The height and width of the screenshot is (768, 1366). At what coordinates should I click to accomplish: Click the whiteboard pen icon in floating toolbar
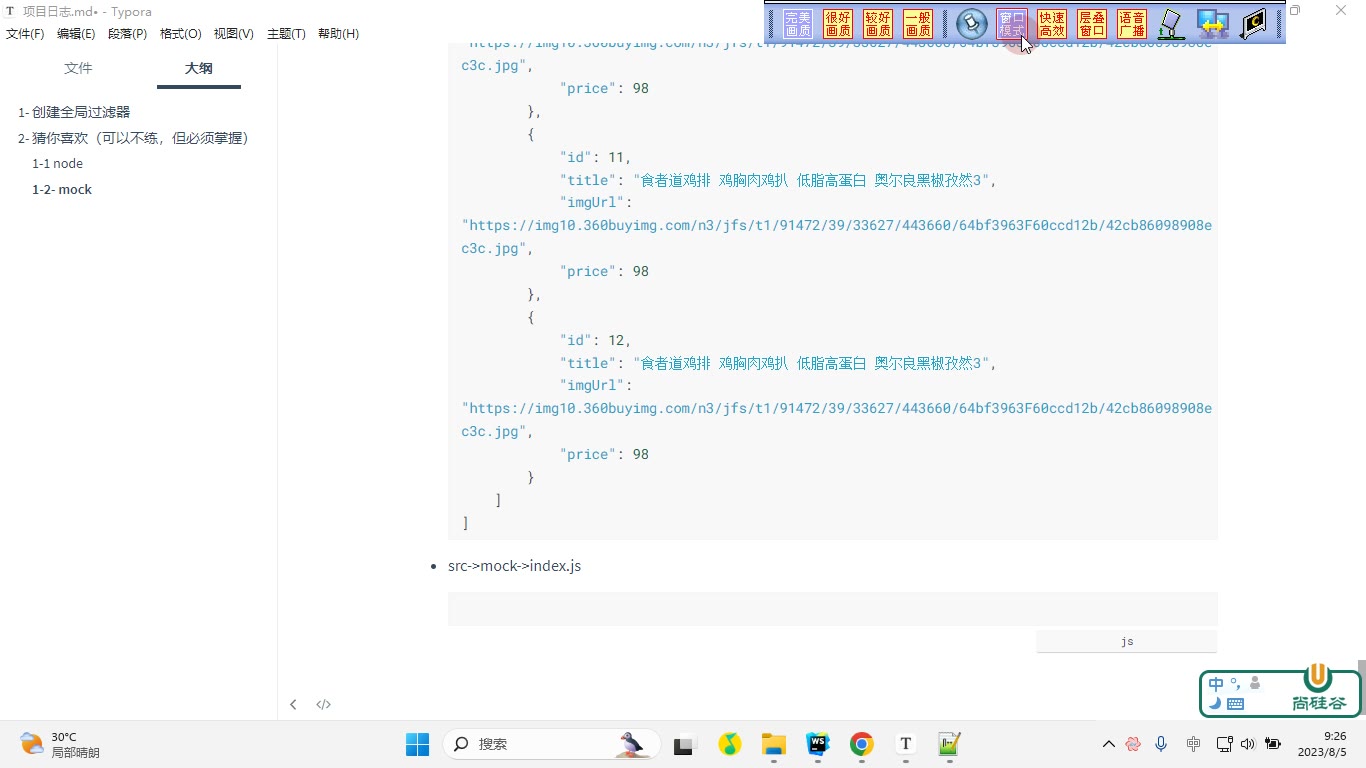(1172, 24)
